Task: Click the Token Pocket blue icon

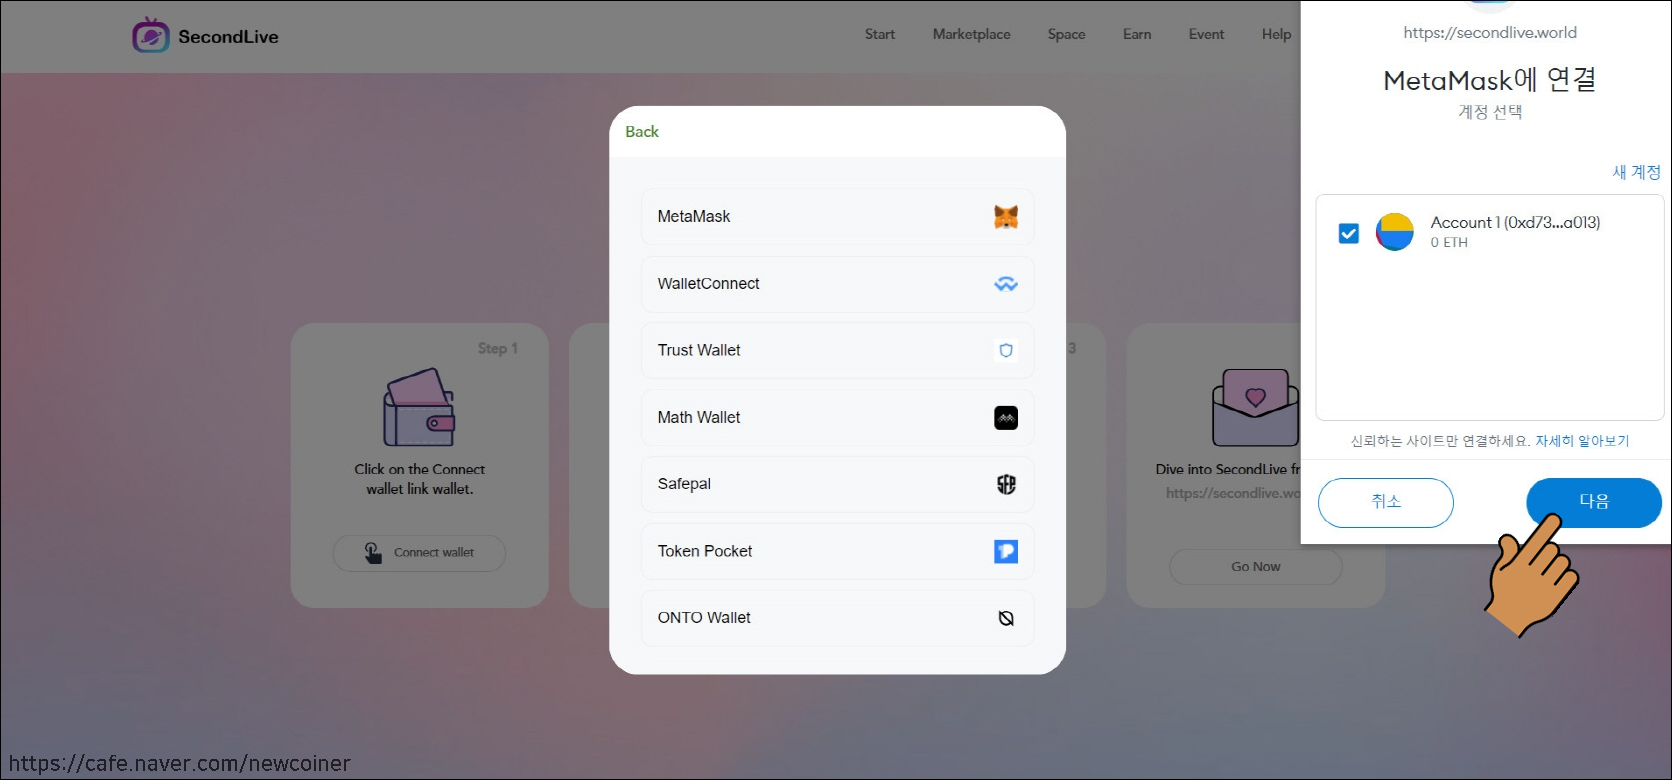Action: (x=1005, y=551)
